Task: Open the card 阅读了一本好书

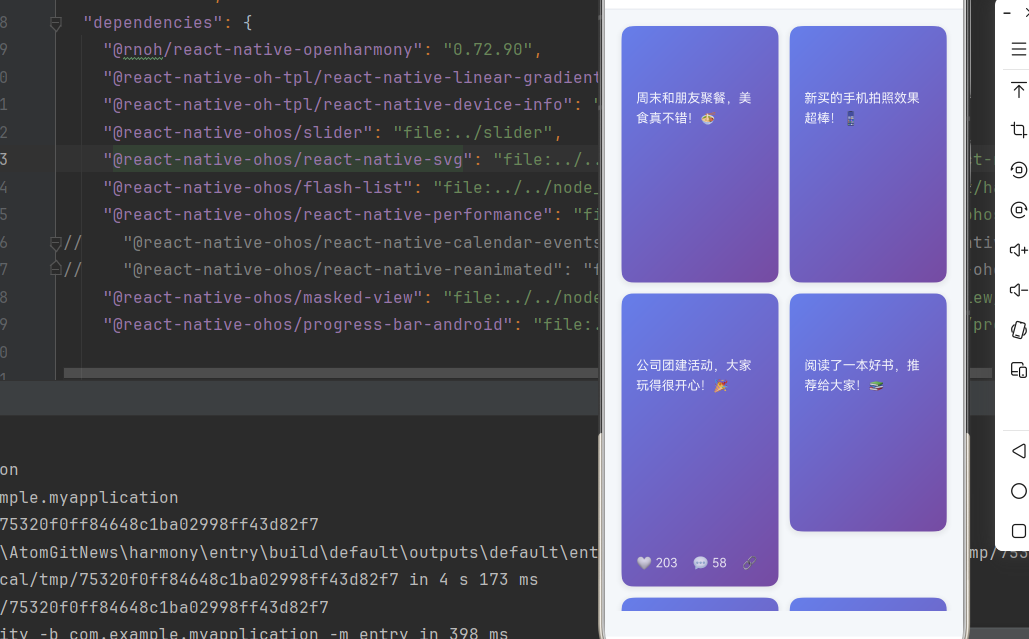Action: coord(868,412)
